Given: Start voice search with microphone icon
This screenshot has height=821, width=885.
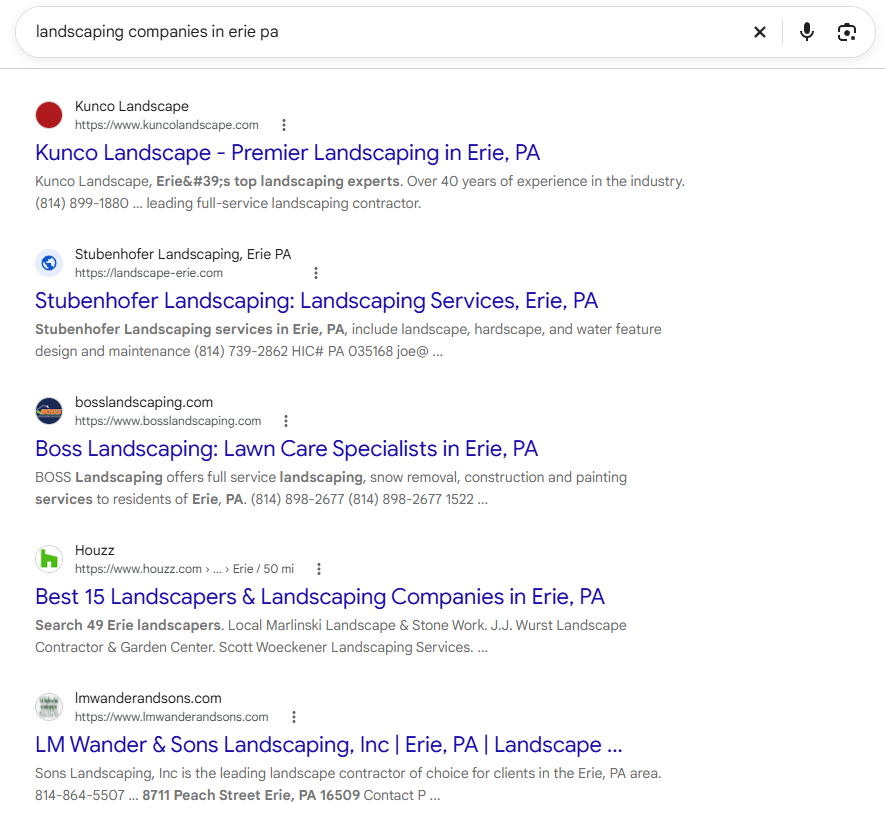Looking at the screenshot, I should click(x=807, y=32).
